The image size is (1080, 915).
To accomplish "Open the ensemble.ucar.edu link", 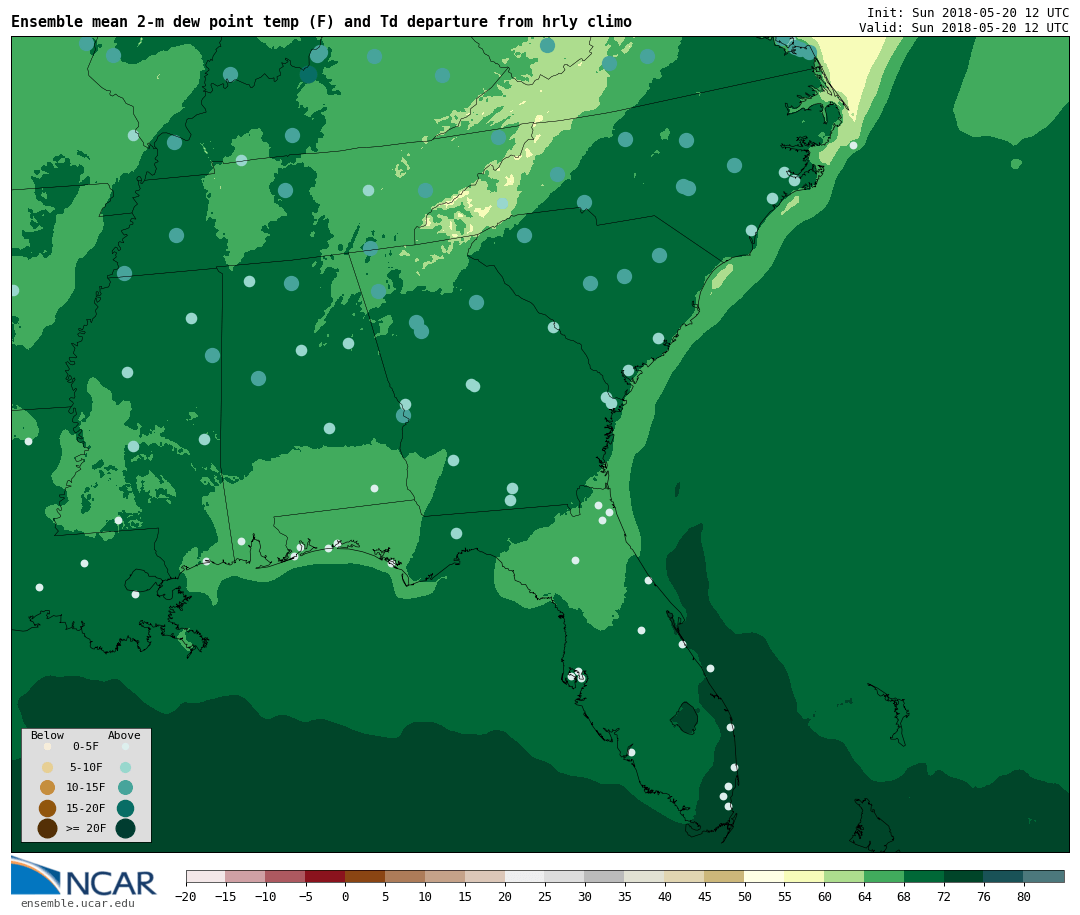I will [77, 904].
